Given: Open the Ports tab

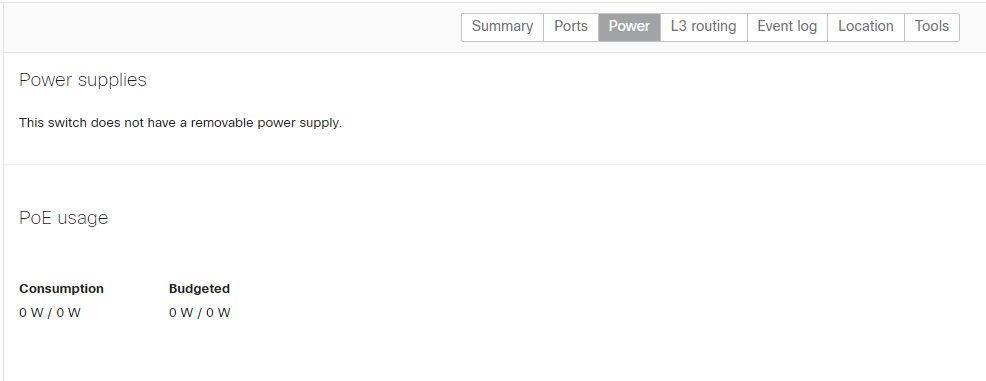Looking at the screenshot, I should pyautogui.click(x=571, y=27).
